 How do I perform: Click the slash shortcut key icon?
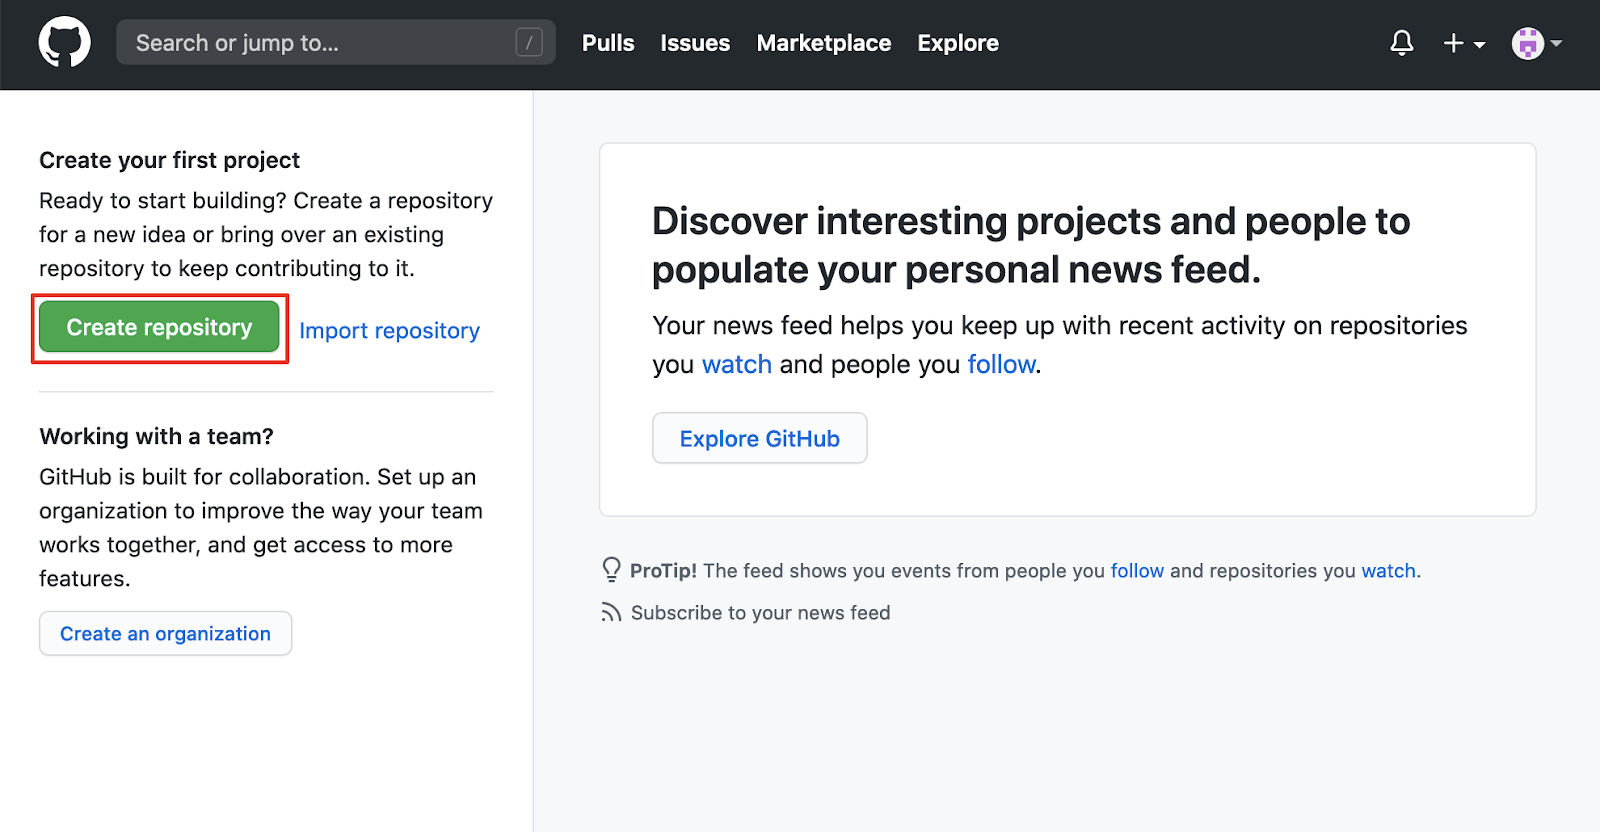(529, 43)
